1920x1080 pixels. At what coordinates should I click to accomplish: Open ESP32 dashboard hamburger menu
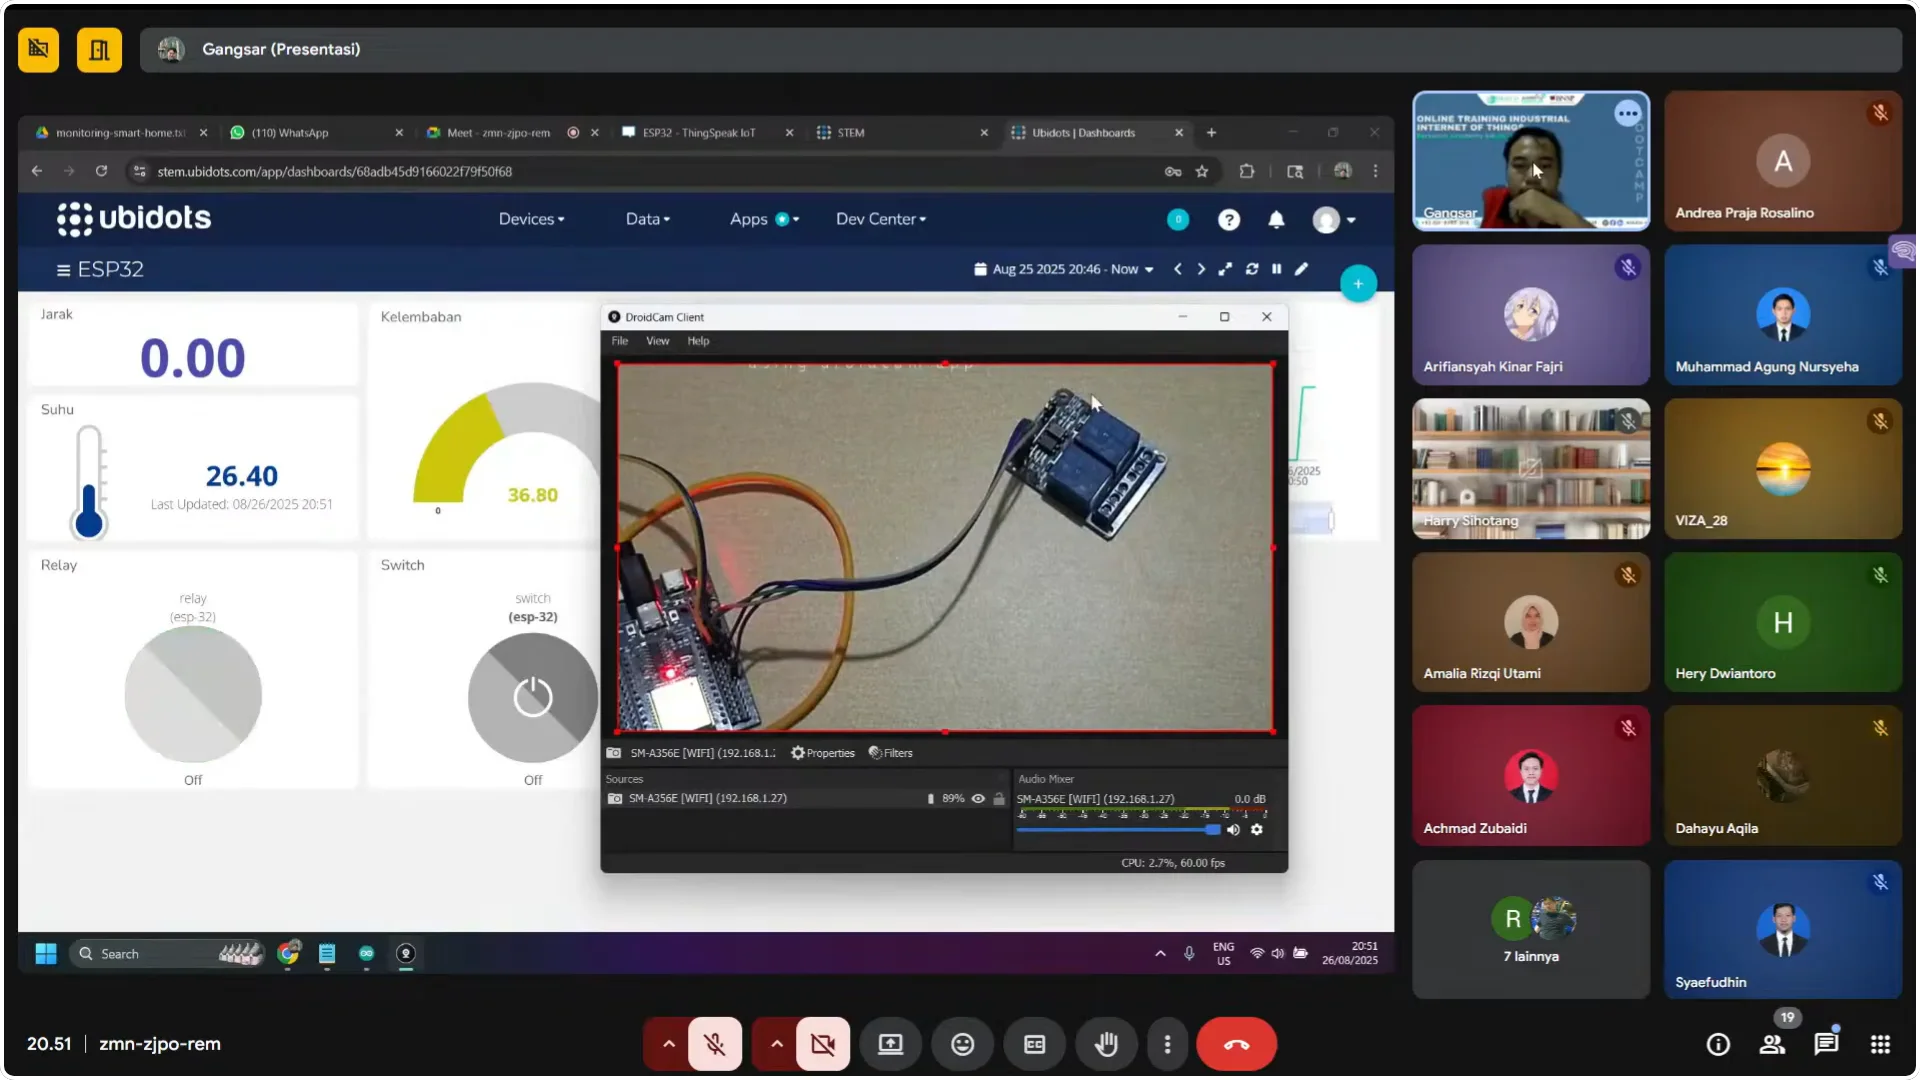(x=63, y=270)
